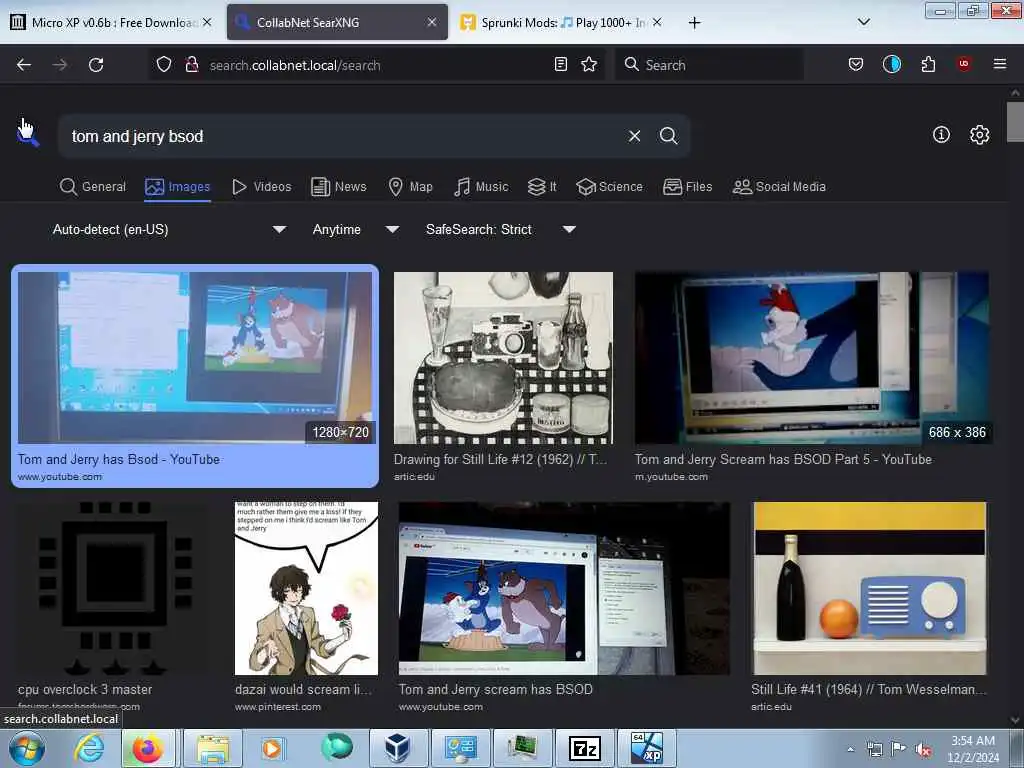The image size is (1024, 768).
Task: List all tabs with the chevron button
Action: click(x=863, y=22)
